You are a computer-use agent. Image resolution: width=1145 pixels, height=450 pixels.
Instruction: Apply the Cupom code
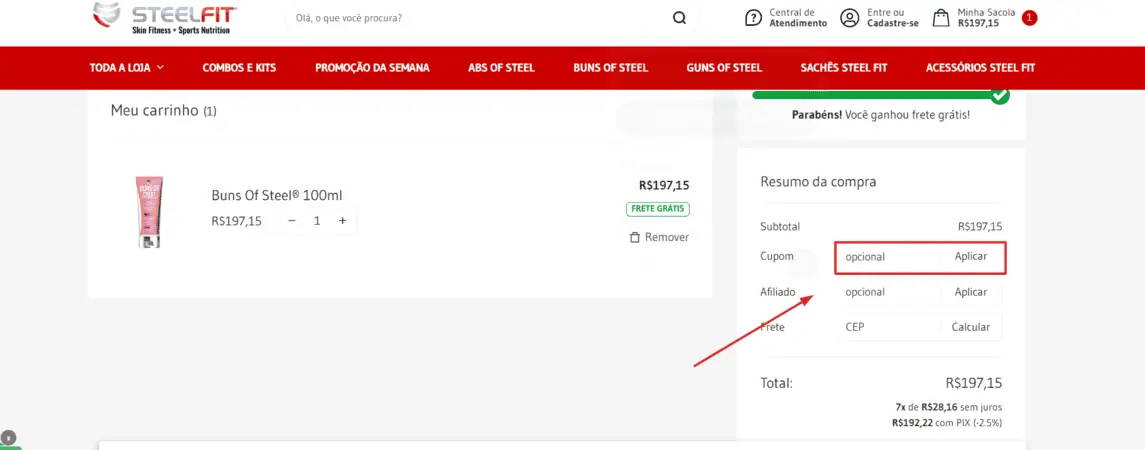(x=971, y=257)
